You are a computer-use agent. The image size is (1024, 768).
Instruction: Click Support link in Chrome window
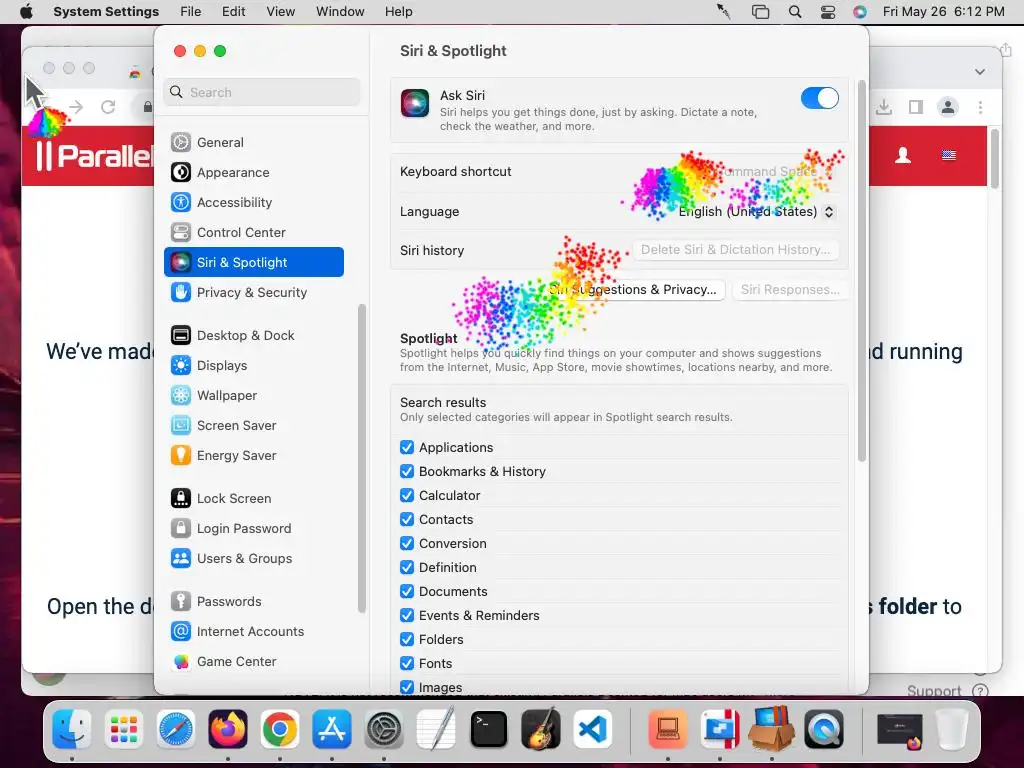pos(935,691)
